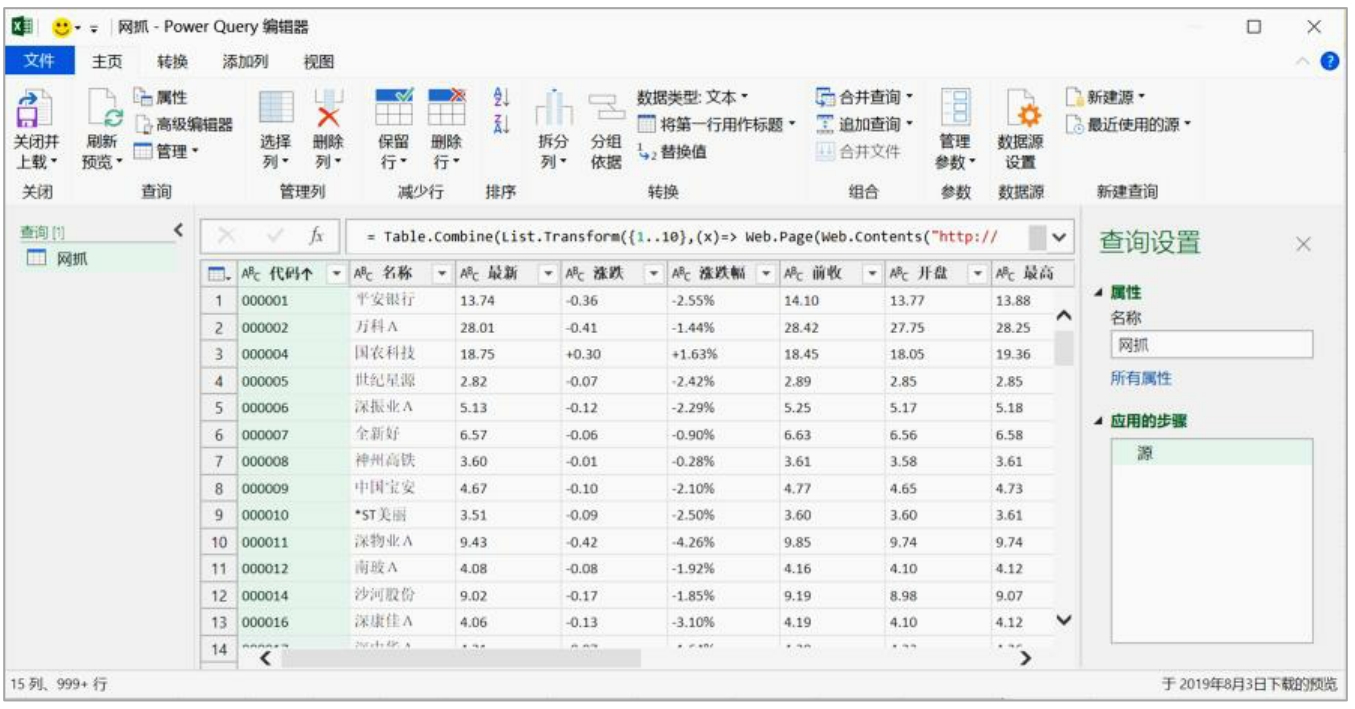This screenshot has width=1355, height=709.
Task: Select the cell *ST美丽
Action: click(401, 516)
